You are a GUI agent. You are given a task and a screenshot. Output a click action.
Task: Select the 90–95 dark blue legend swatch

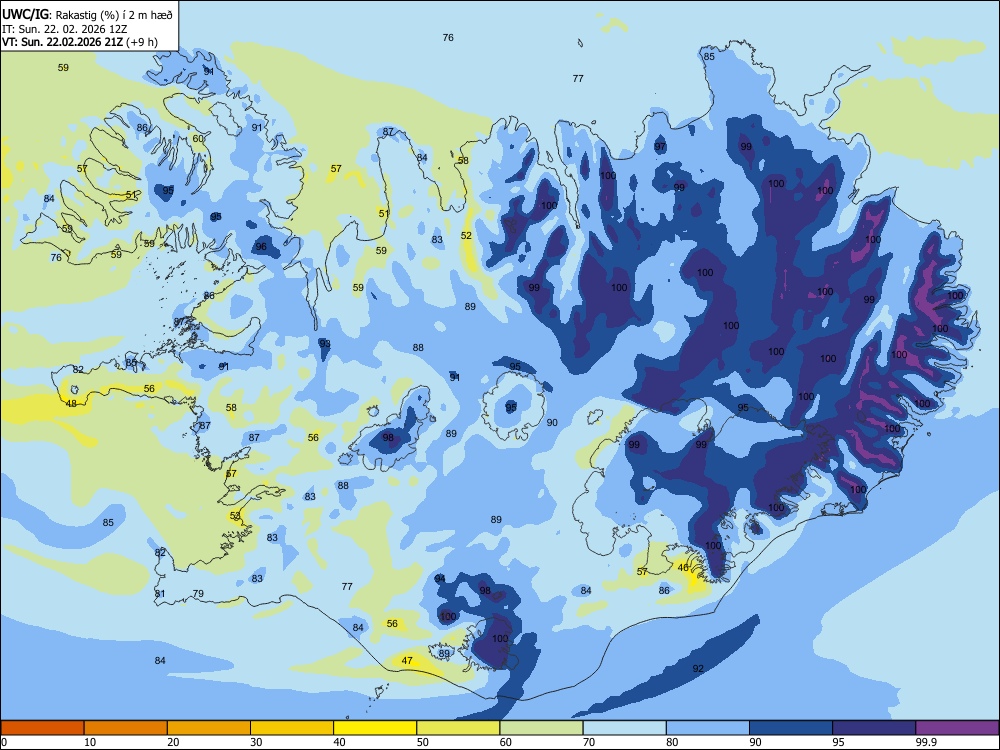point(791,728)
